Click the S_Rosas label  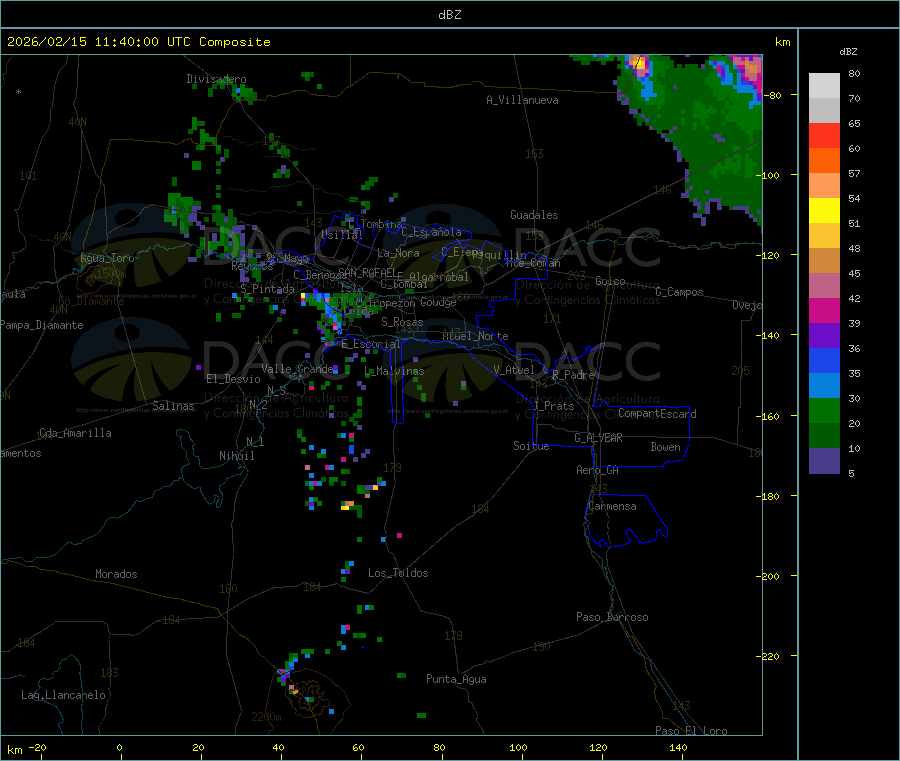coord(402,322)
